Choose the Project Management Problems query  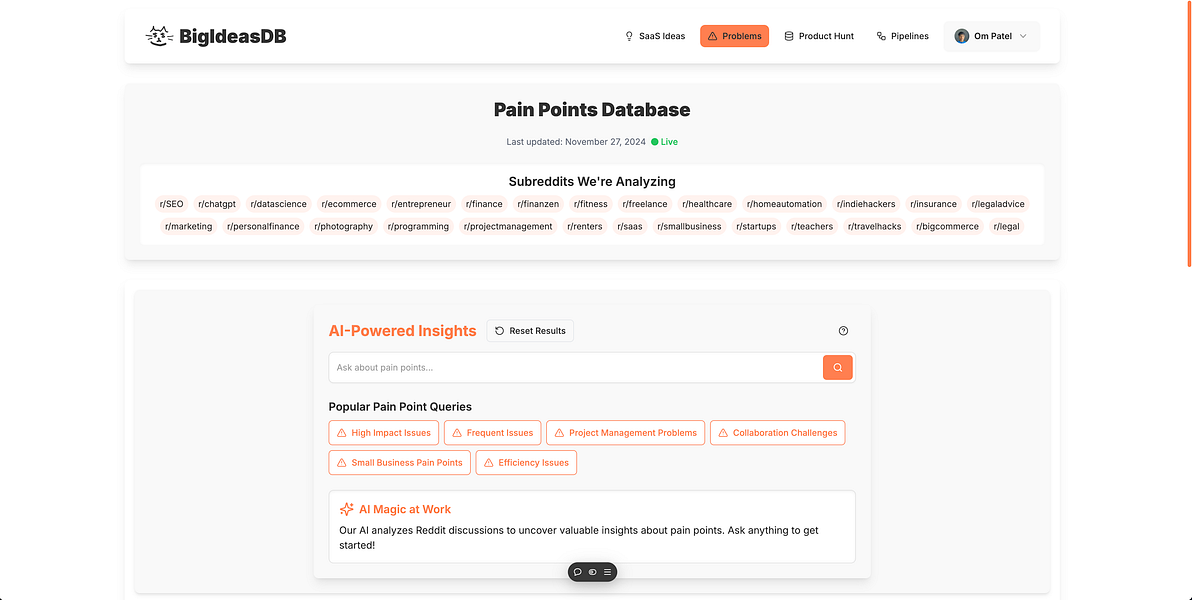click(x=626, y=433)
